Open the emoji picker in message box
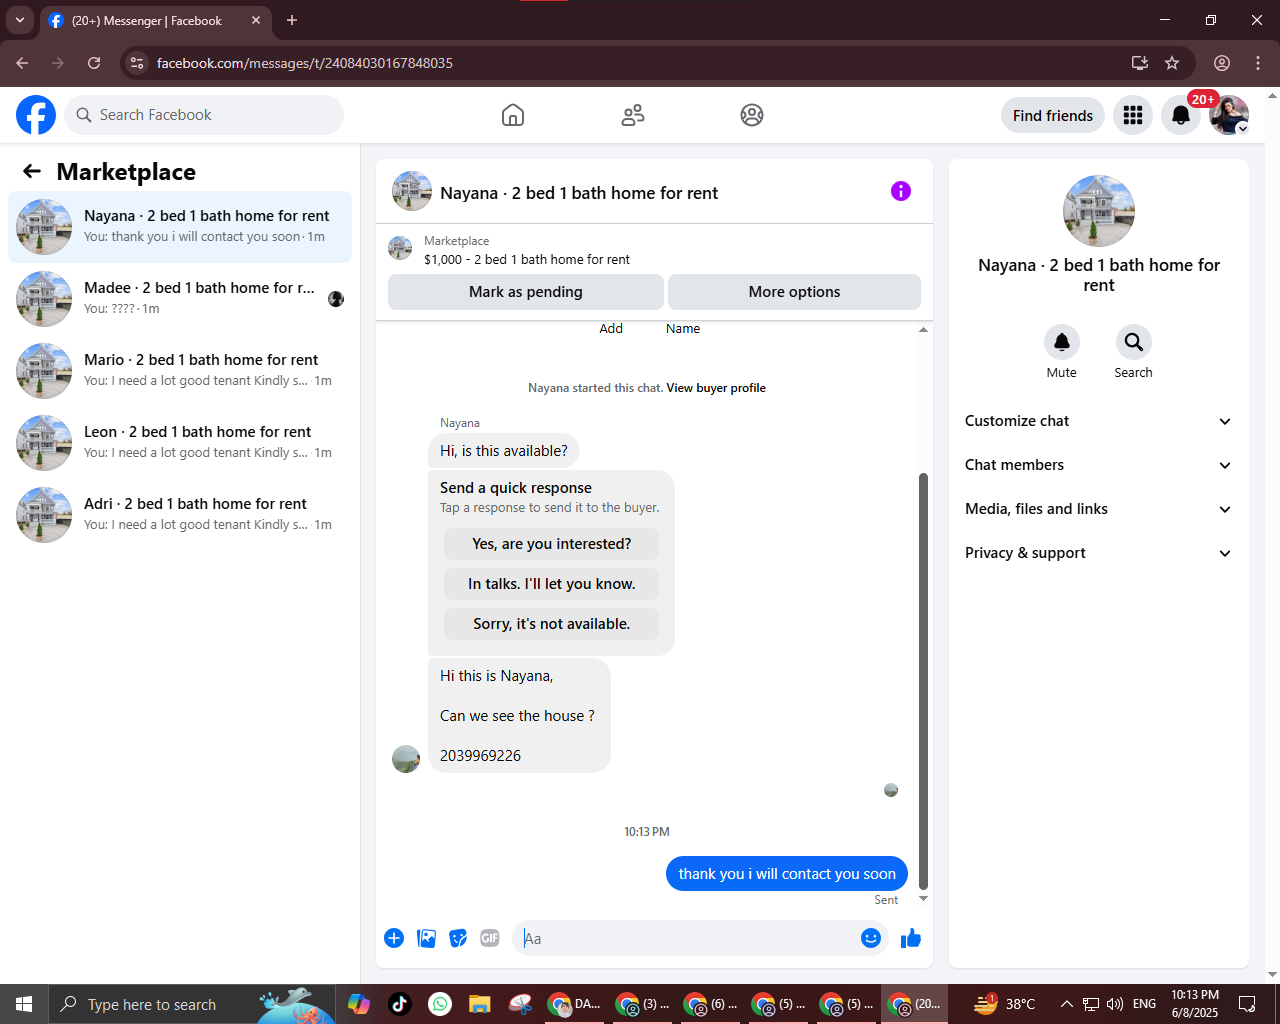1280x1024 pixels. coord(871,938)
